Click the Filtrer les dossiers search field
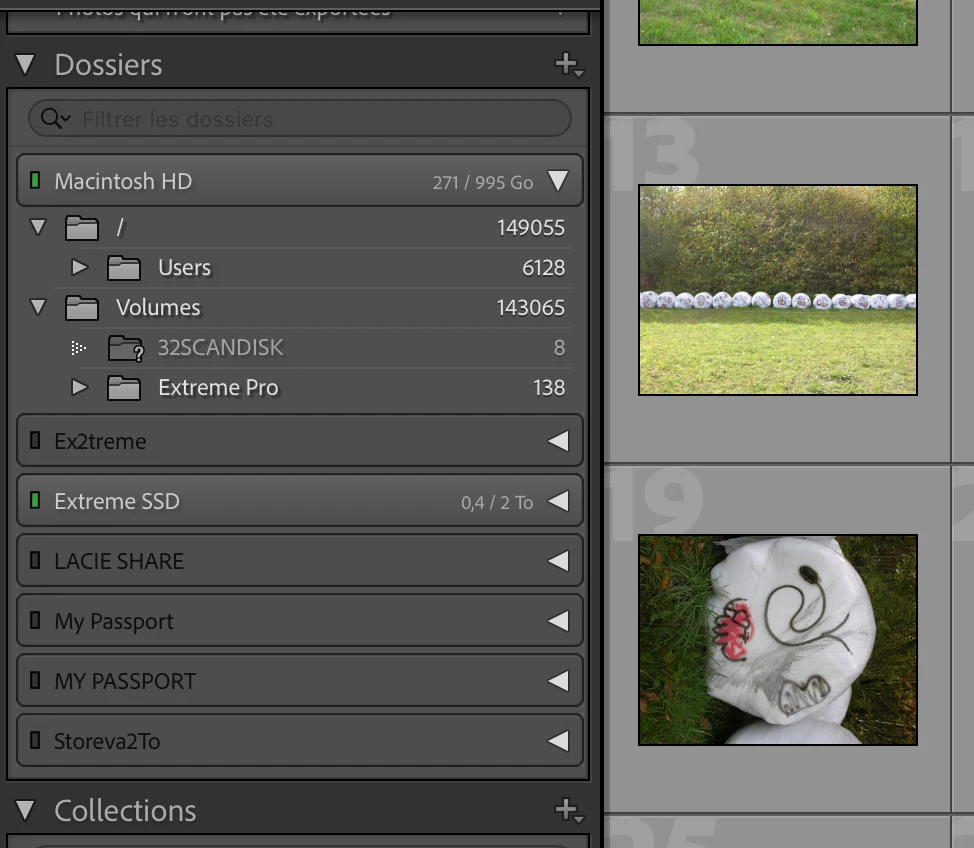974x848 pixels. pos(299,119)
